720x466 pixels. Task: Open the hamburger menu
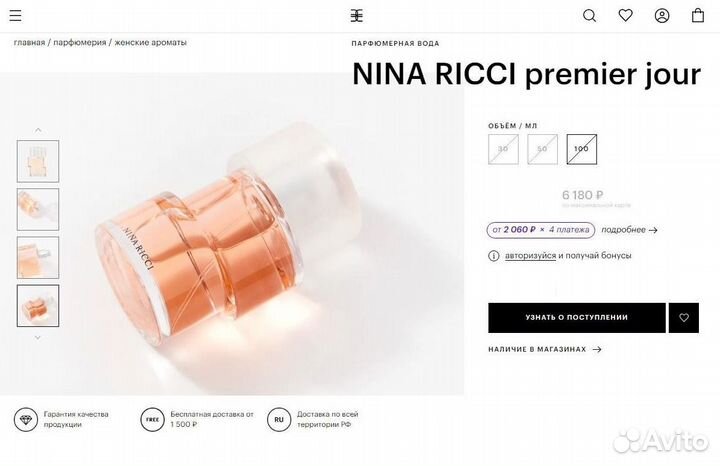point(15,16)
